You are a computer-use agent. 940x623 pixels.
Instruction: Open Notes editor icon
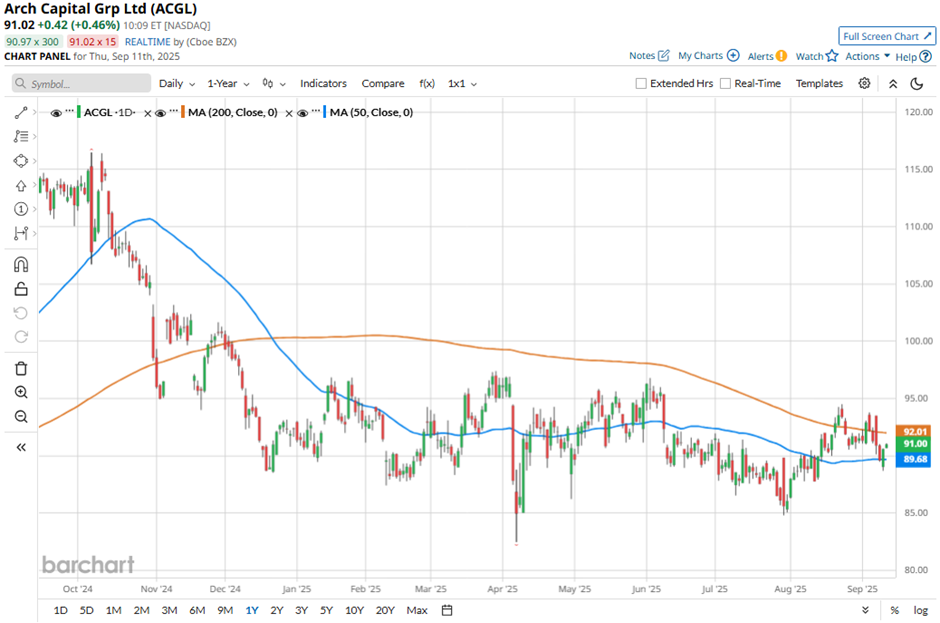click(664, 56)
